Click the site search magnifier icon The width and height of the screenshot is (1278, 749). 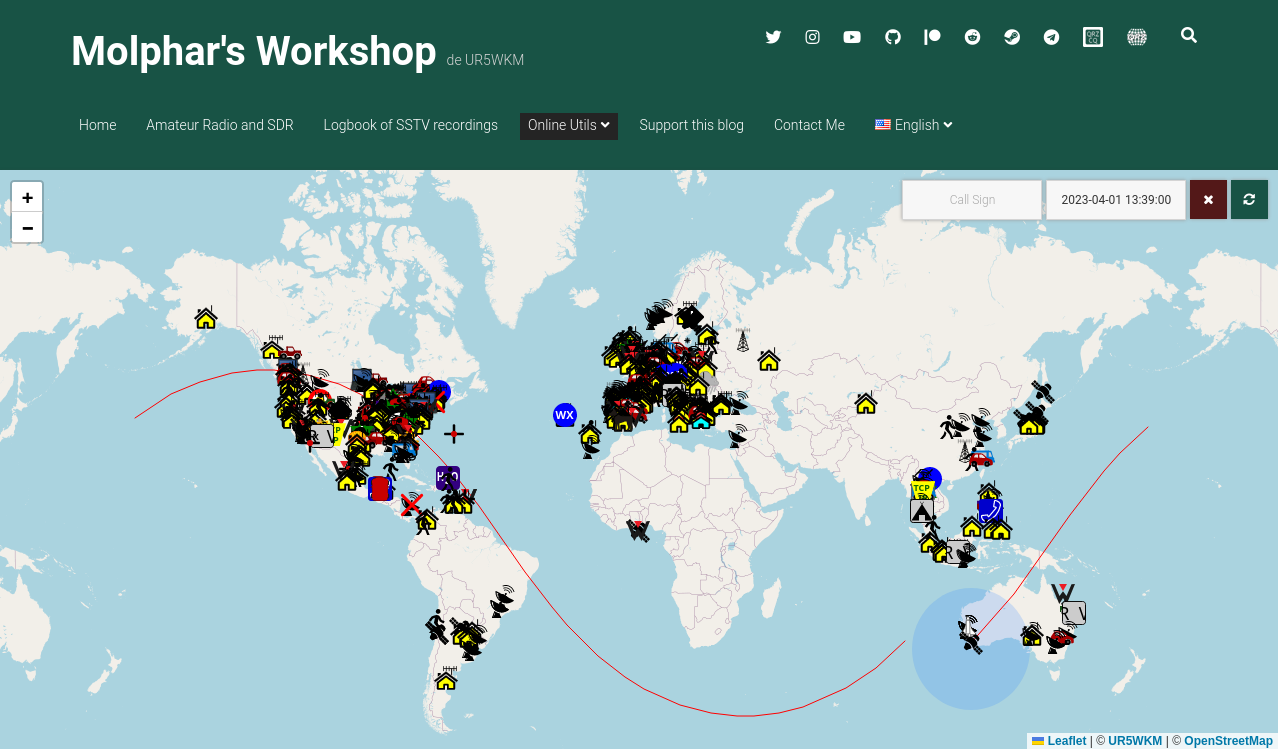(x=1188, y=35)
